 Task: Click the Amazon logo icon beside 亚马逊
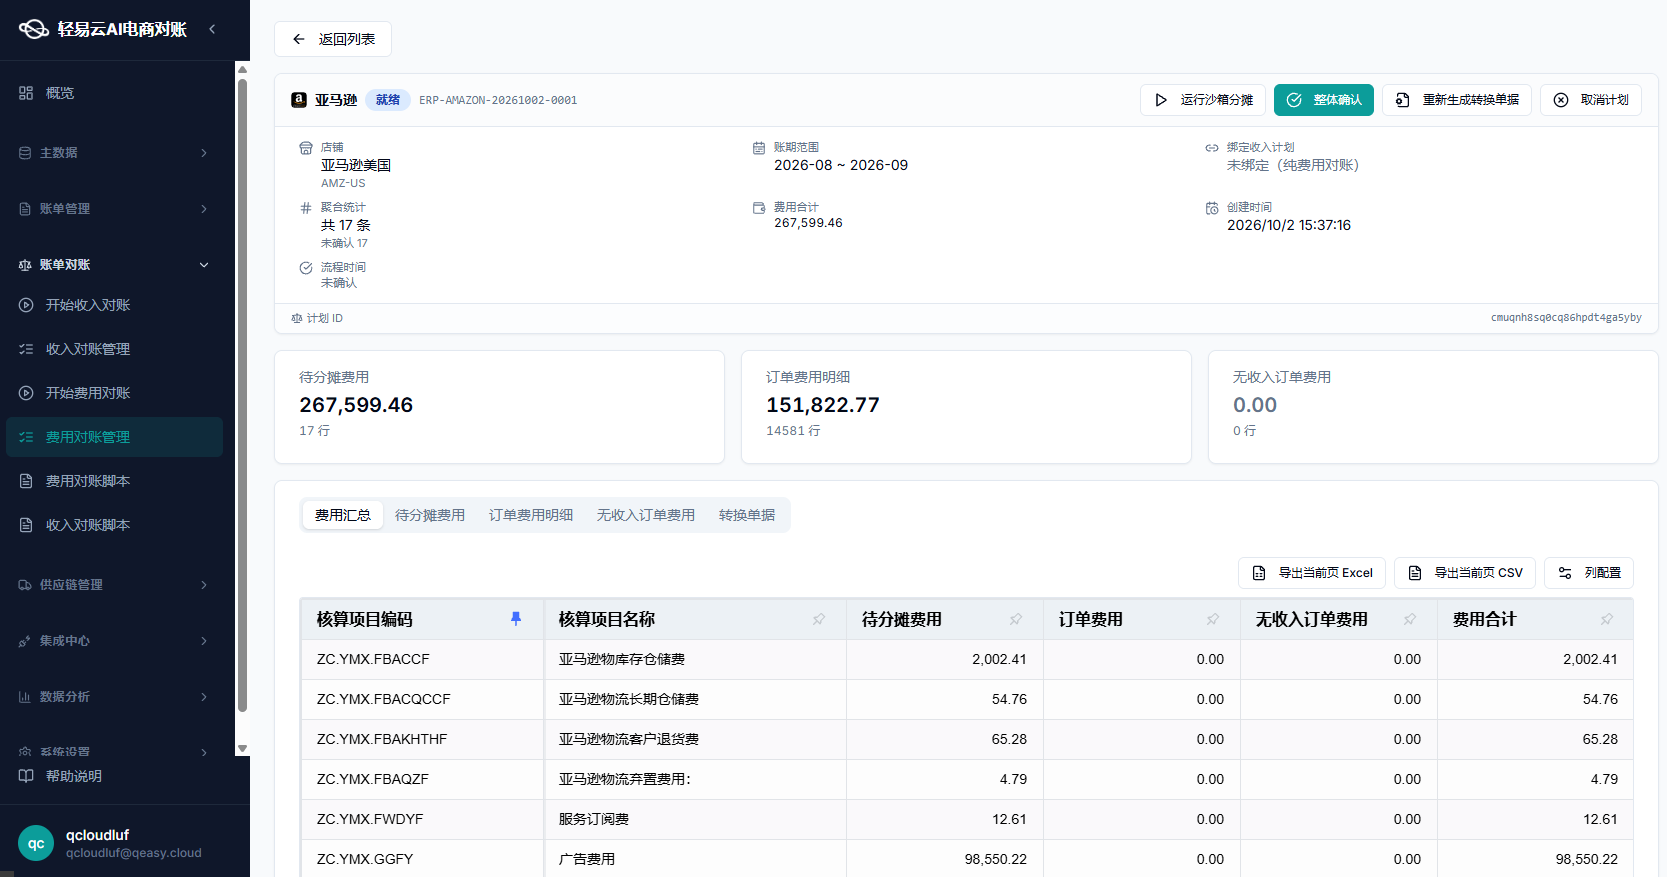tap(299, 100)
